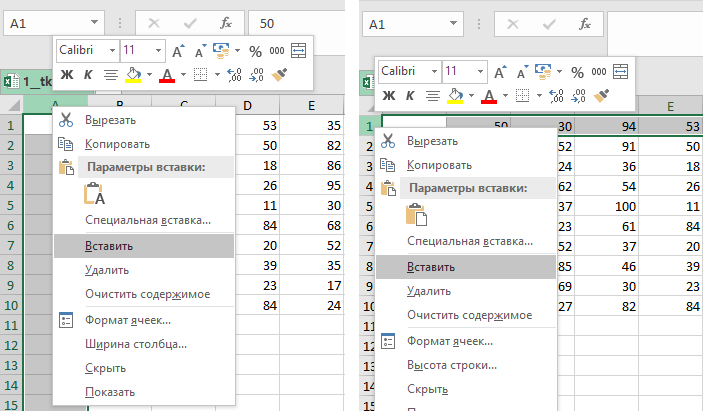This screenshot has width=704, height=411.
Task: Click Increase Font Size in left mini toolbar
Action: (x=178, y=50)
